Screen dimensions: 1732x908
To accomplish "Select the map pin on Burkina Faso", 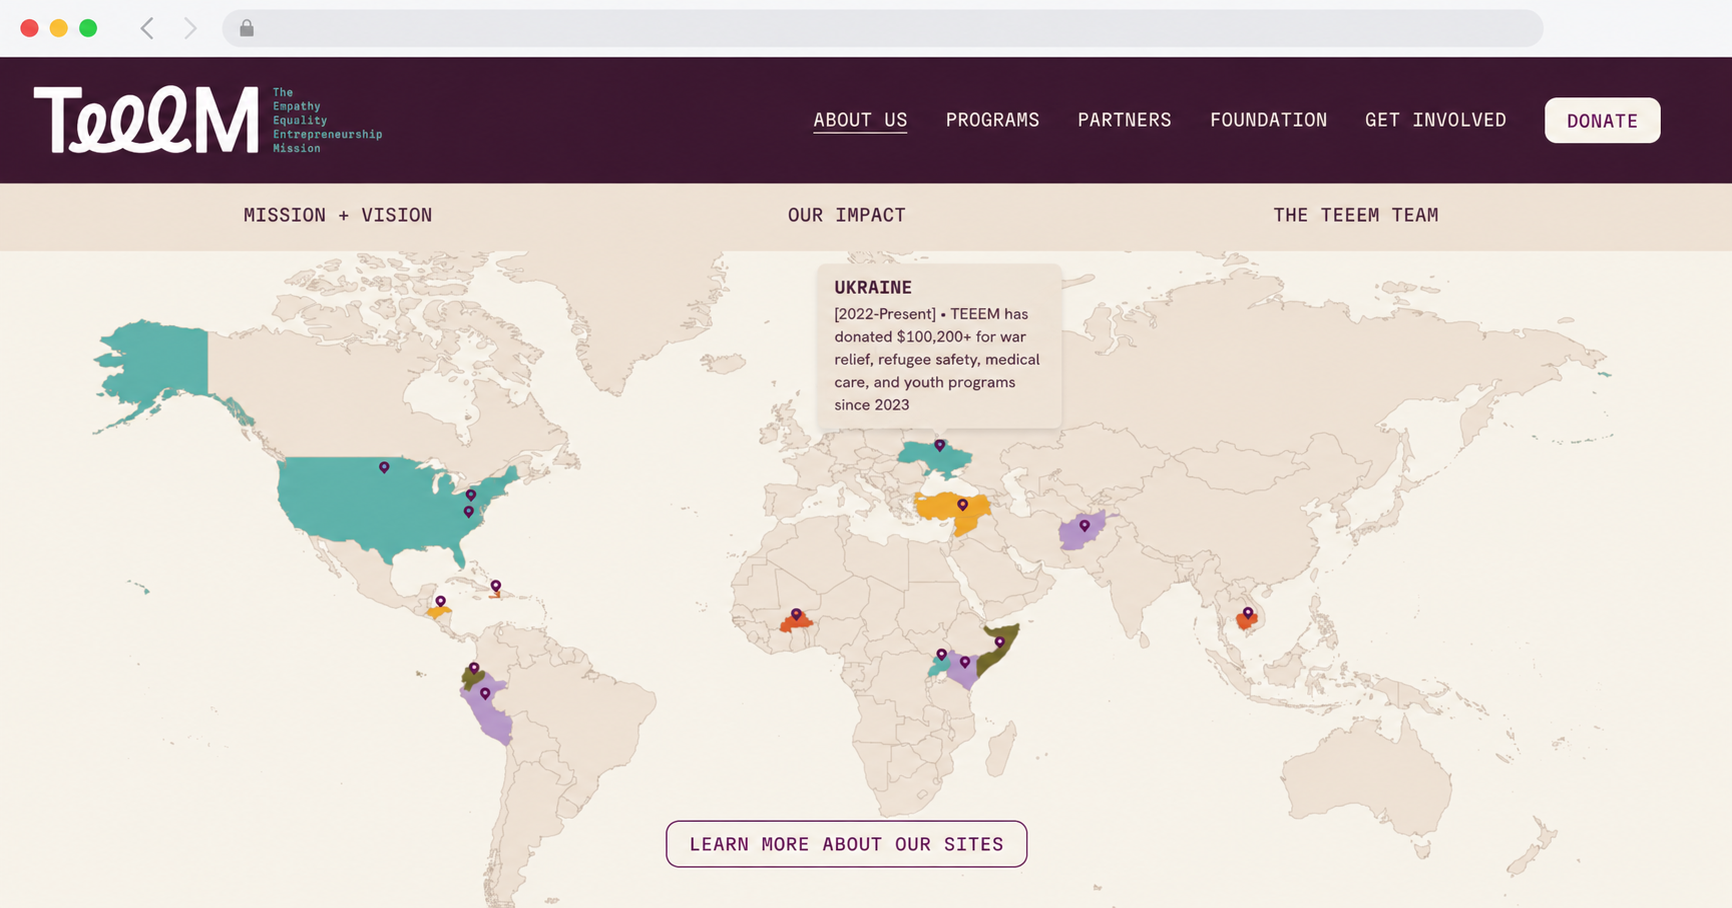I will pyautogui.click(x=796, y=614).
